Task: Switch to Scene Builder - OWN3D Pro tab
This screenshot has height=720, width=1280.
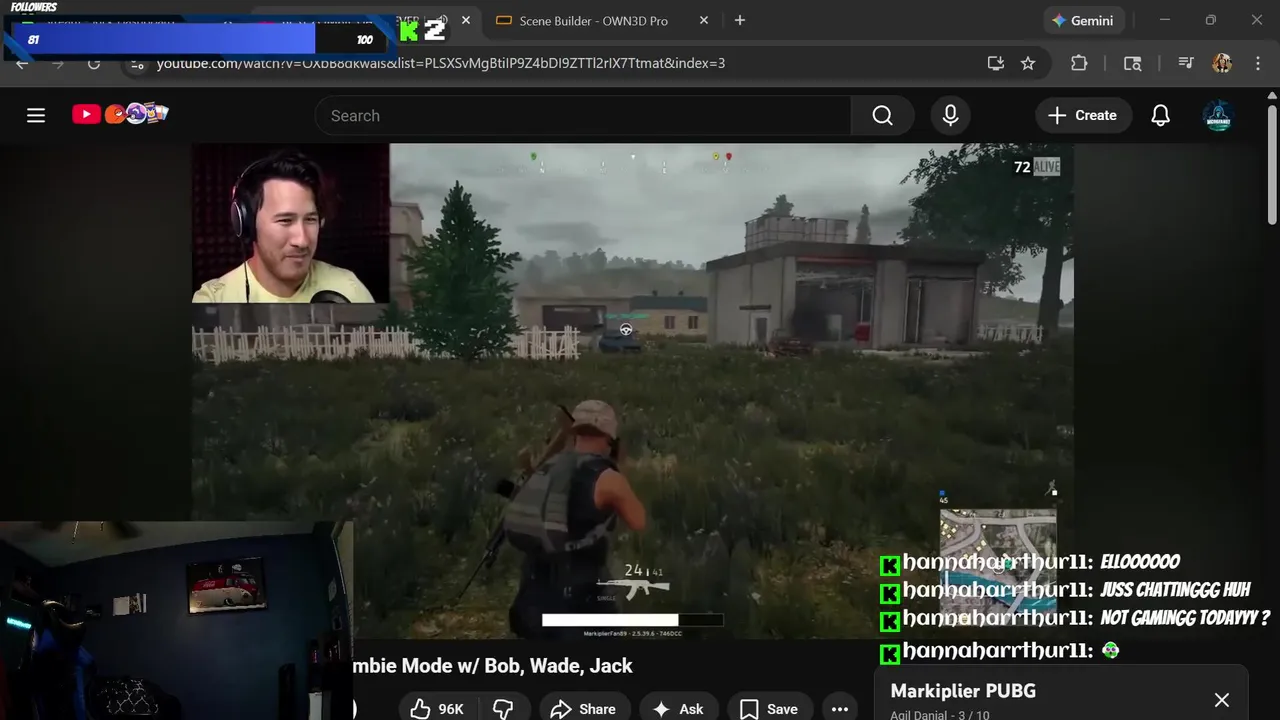Action: pos(593,20)
